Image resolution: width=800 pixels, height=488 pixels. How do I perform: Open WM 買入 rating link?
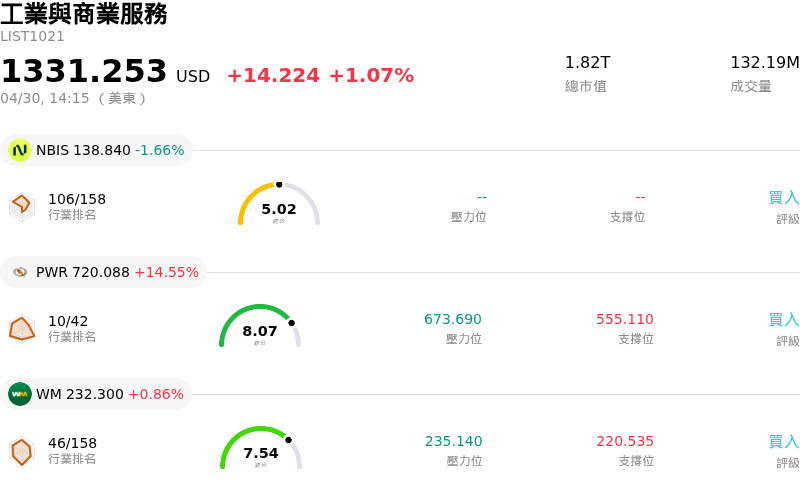point(783,442)
